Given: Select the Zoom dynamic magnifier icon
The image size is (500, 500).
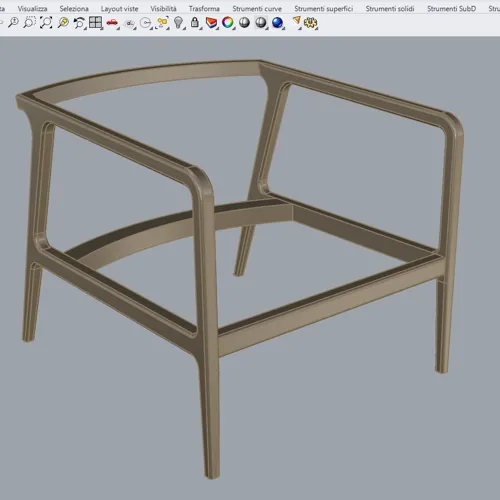Looking at the screenshot, I should coord(13,23).
